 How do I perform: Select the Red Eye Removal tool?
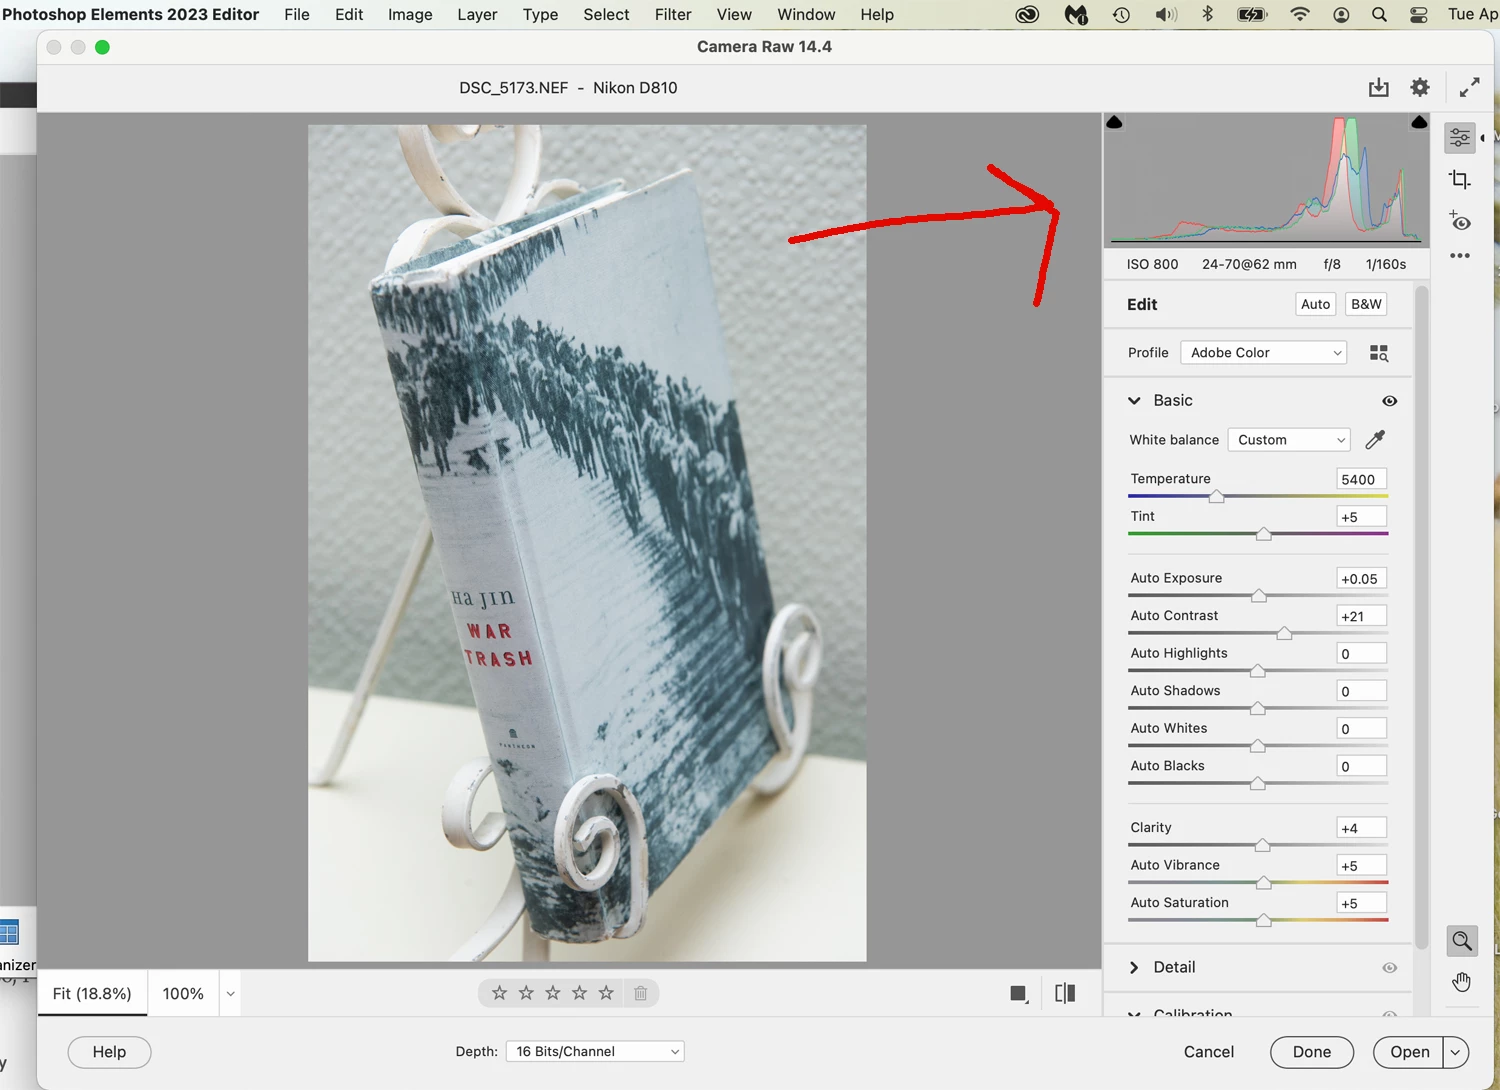pos(1460,221)
